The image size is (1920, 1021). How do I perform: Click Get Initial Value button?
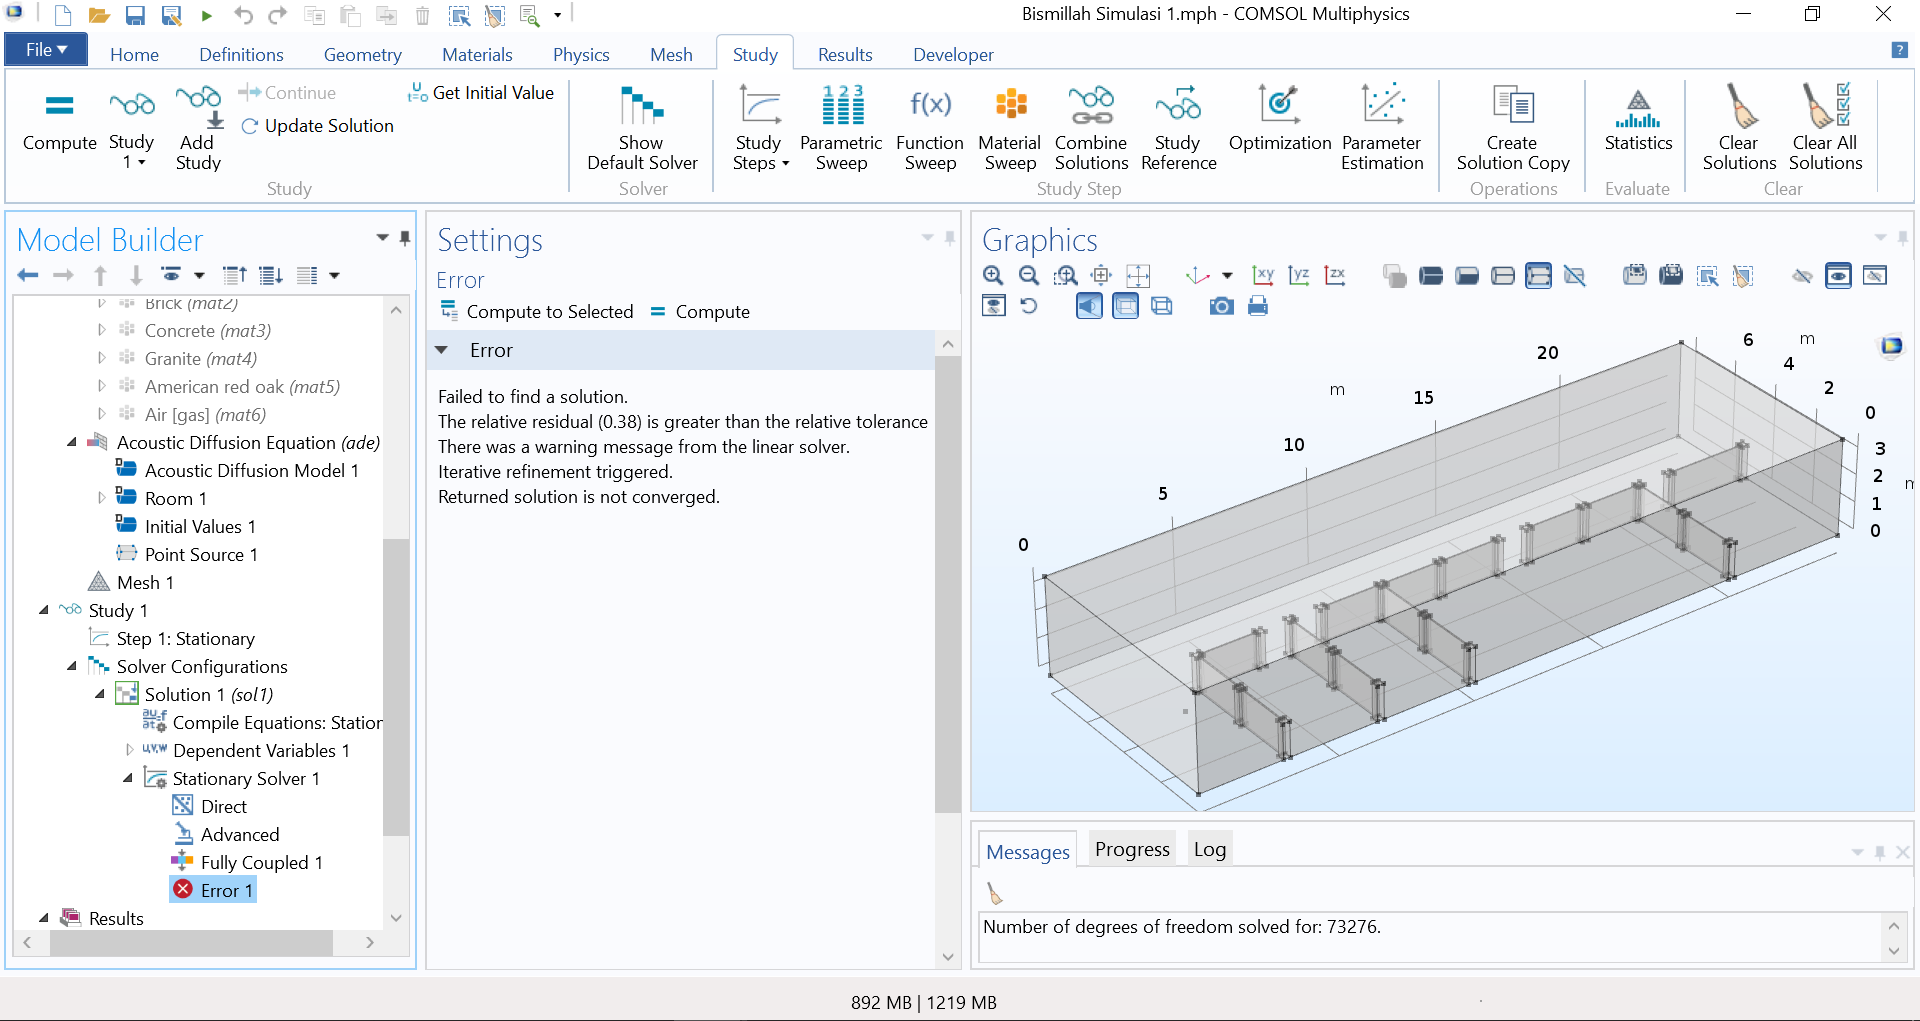pos(481,93)
